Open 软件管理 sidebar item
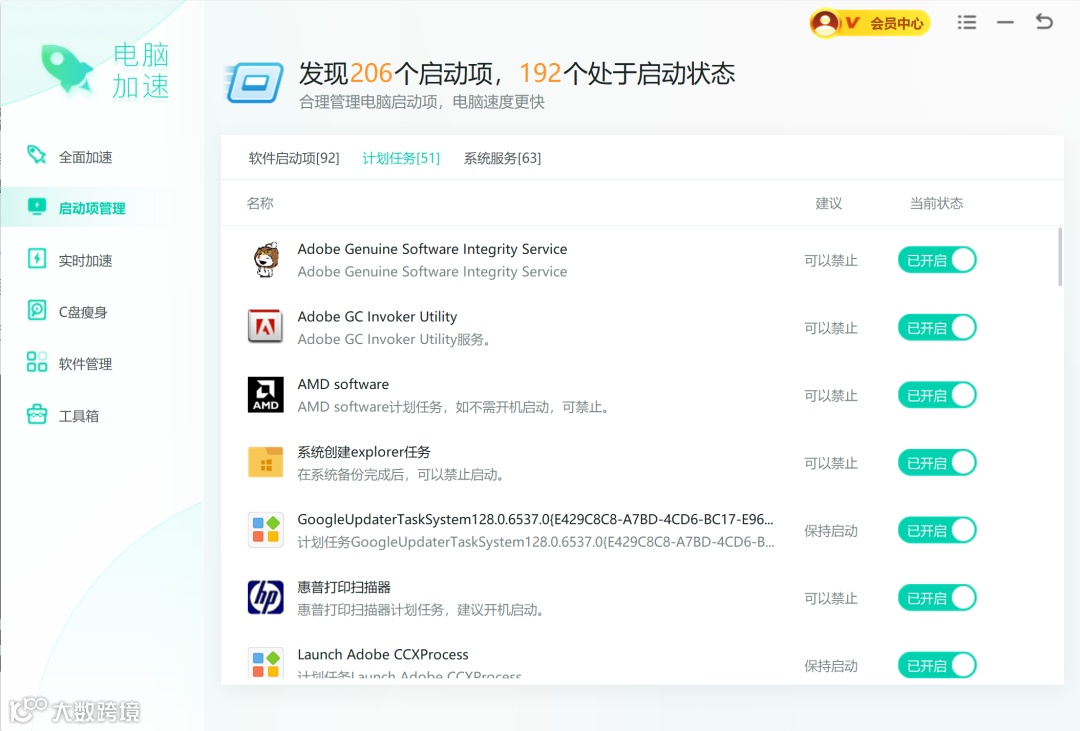Viewport: 1080px width, 731px height. pos(85,364)
